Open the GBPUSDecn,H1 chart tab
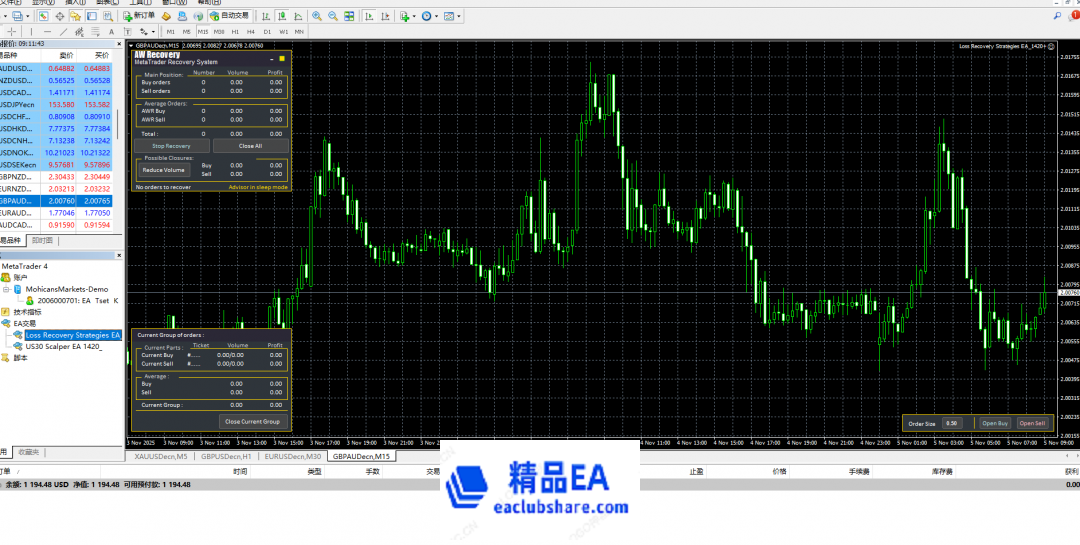1080x545 pixels. [225, 456]
